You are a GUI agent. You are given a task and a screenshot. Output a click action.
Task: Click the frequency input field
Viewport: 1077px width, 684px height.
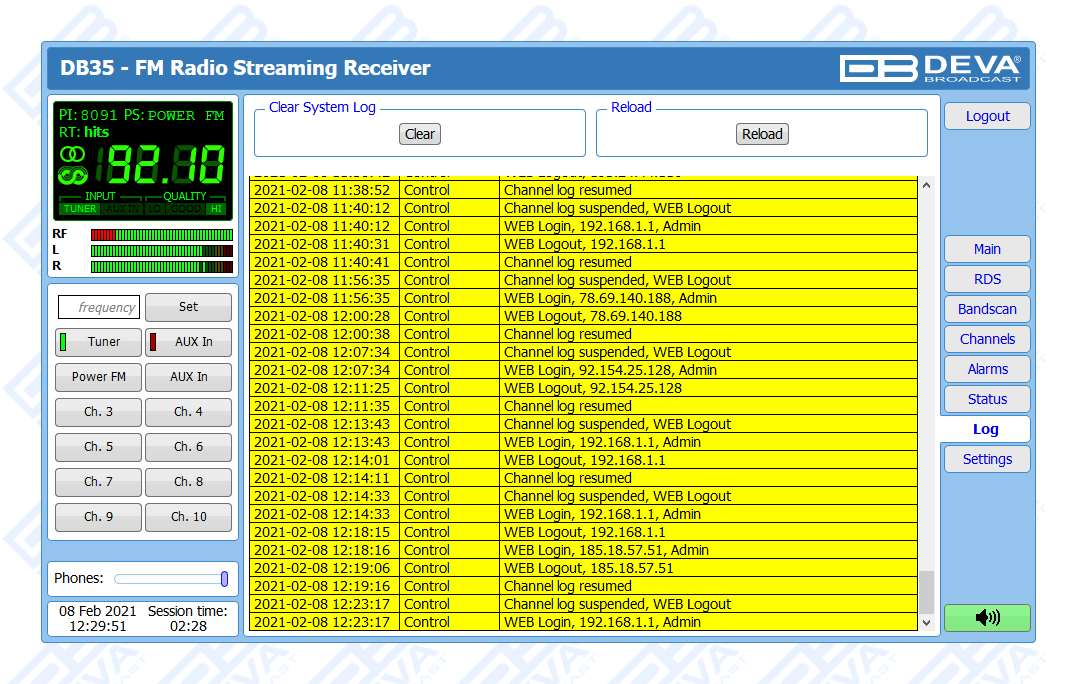[x=99, y=307]
